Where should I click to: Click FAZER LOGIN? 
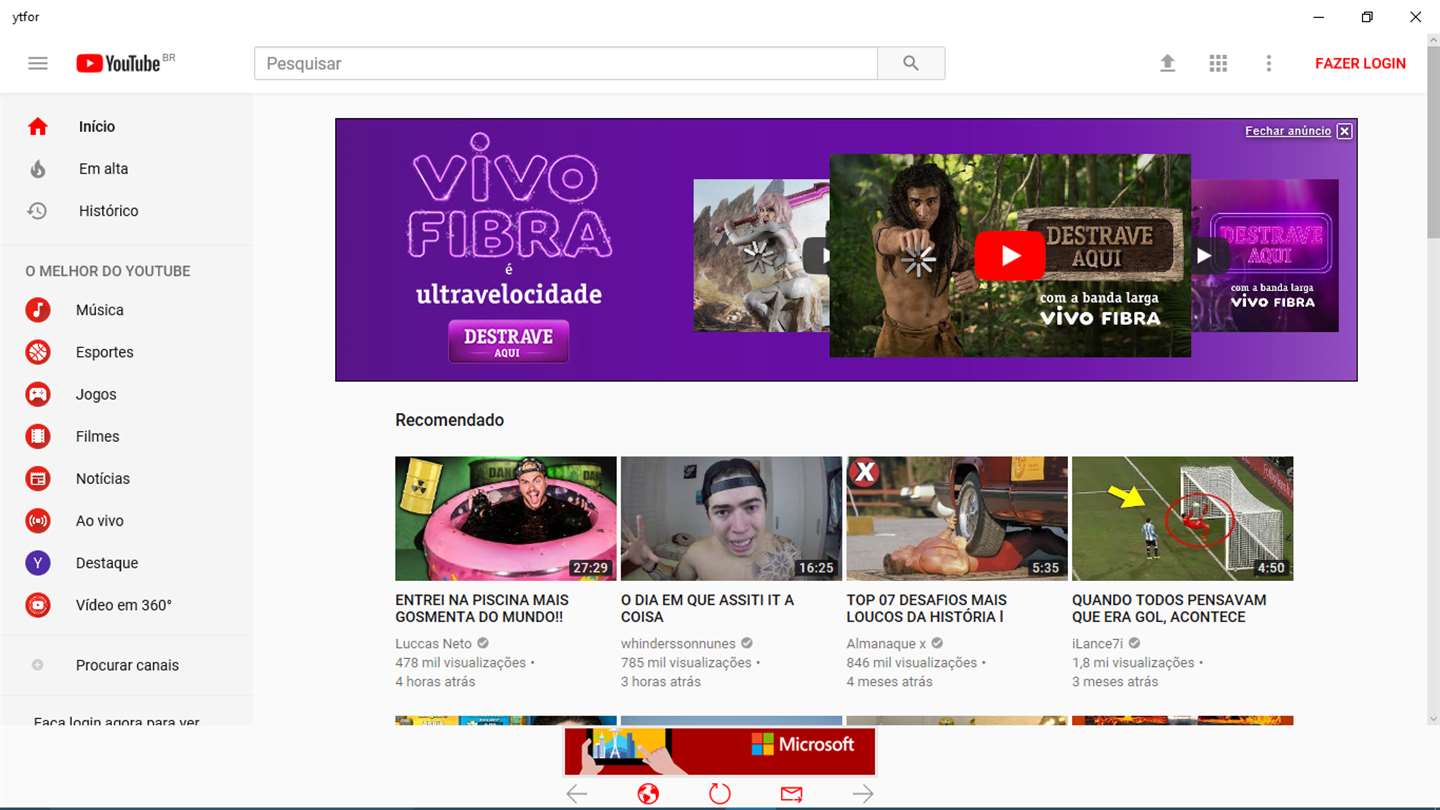click(x=1360, y=63)
